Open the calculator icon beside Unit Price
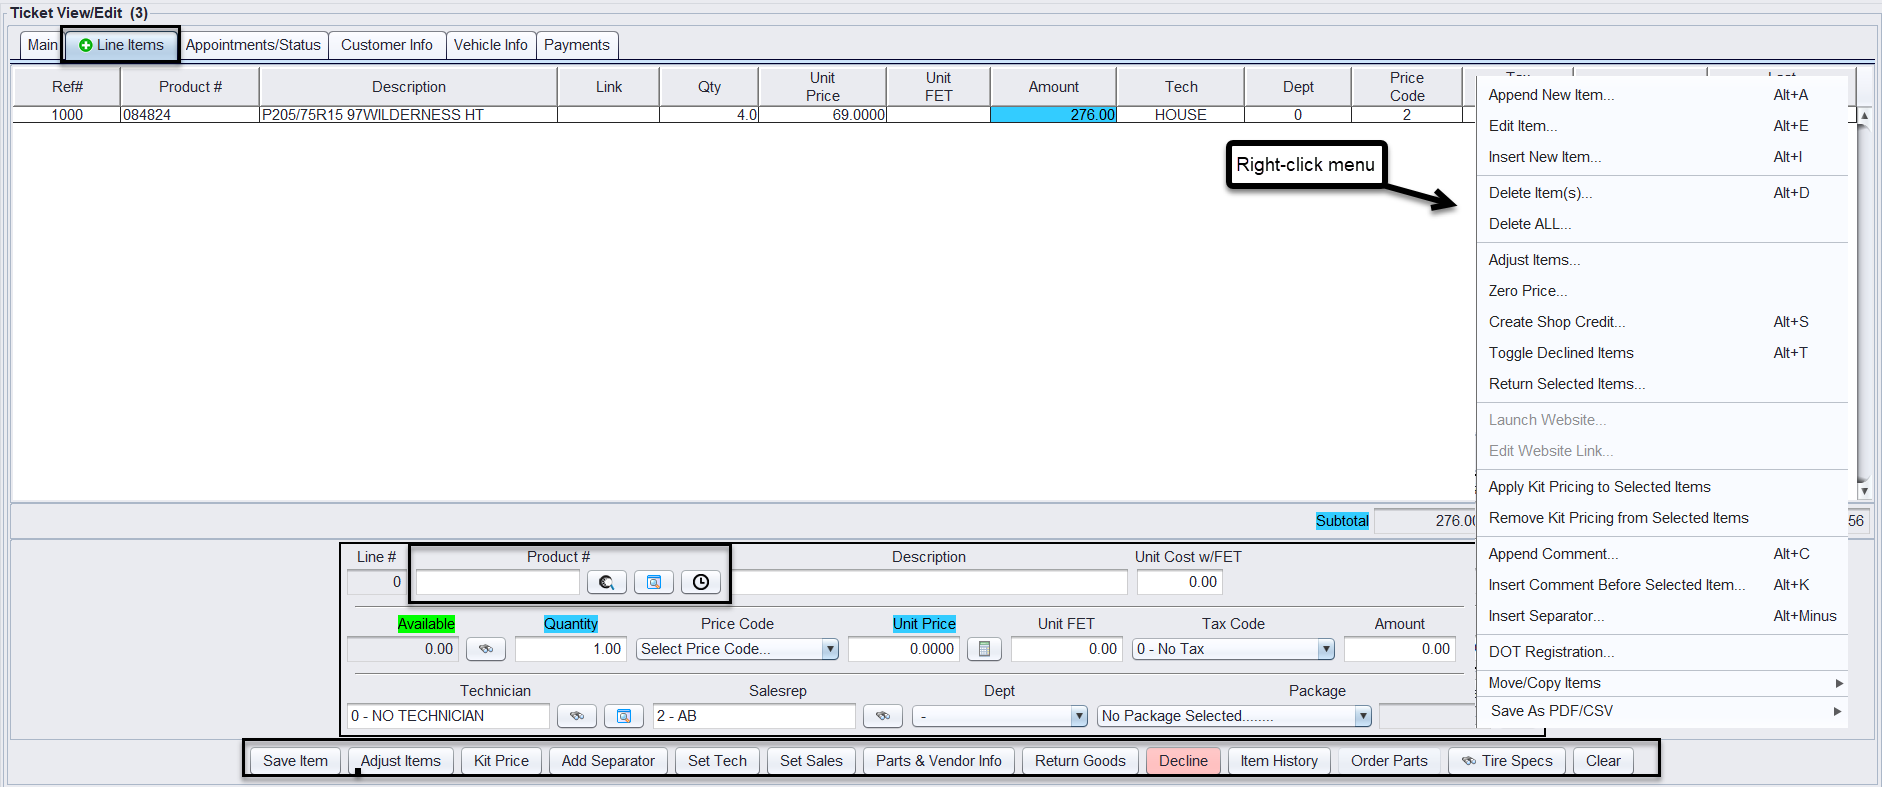This screenshot has width=1882, height=787. (x=984, y=649)
